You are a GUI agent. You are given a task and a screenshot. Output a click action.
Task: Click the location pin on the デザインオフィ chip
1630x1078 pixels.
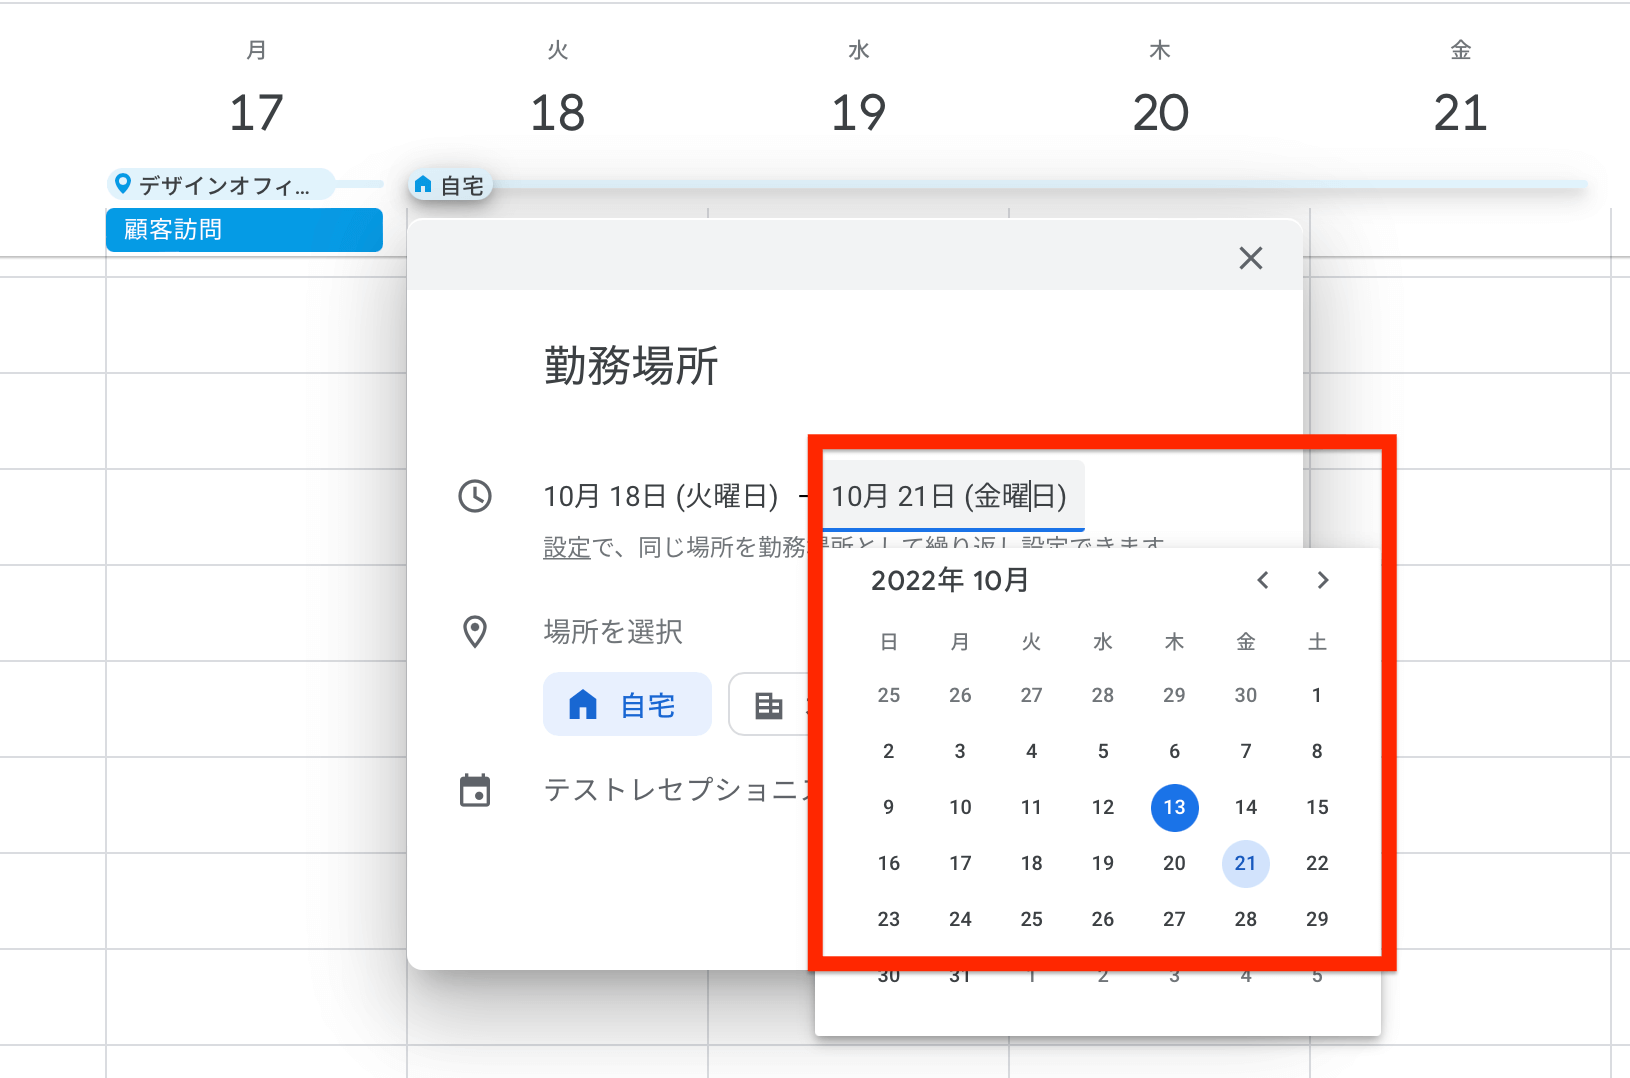point(124,183)
